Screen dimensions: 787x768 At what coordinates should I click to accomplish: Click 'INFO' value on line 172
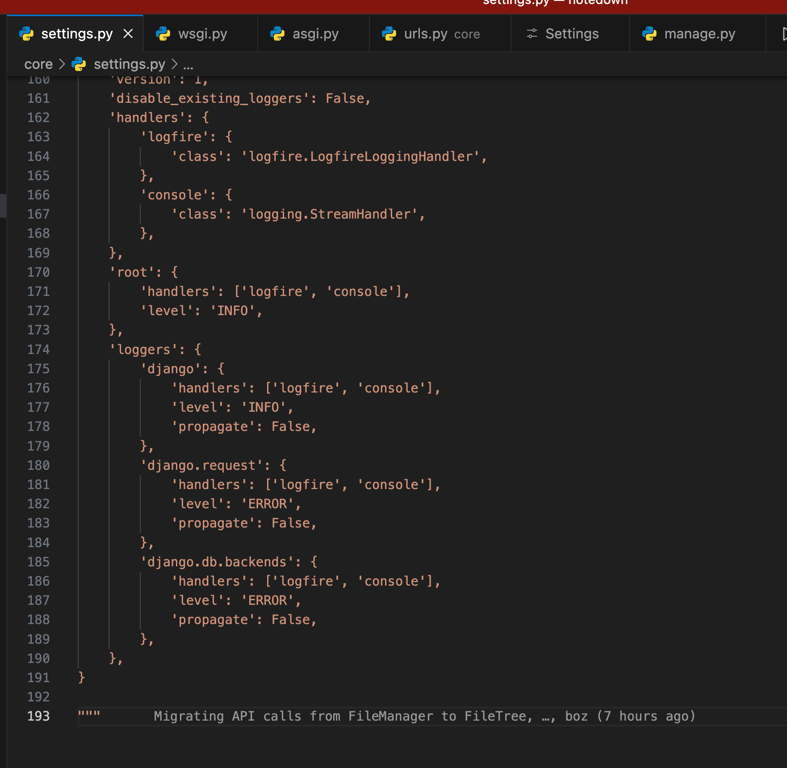pos(232,311)
